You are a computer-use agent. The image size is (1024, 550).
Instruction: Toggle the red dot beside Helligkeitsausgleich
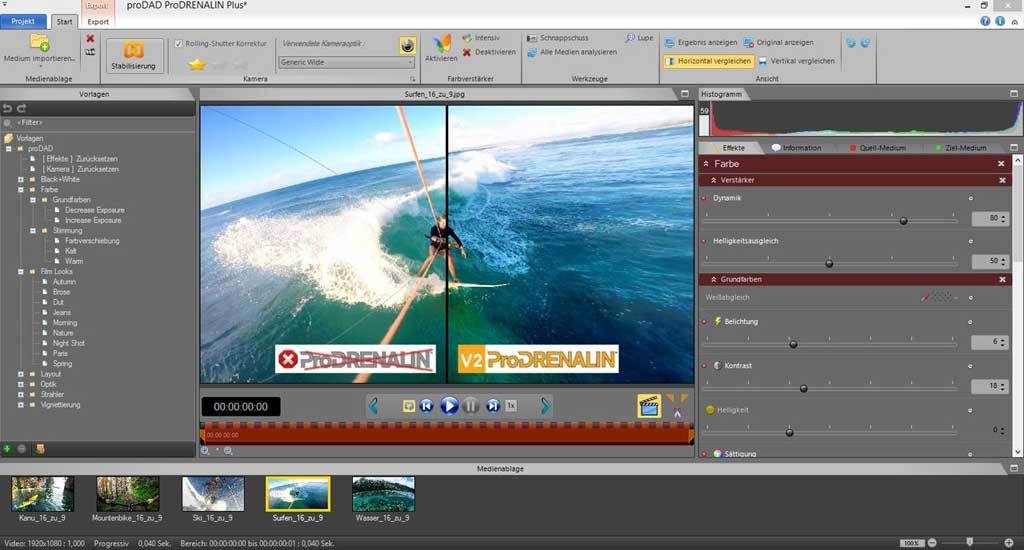[704, 241]
